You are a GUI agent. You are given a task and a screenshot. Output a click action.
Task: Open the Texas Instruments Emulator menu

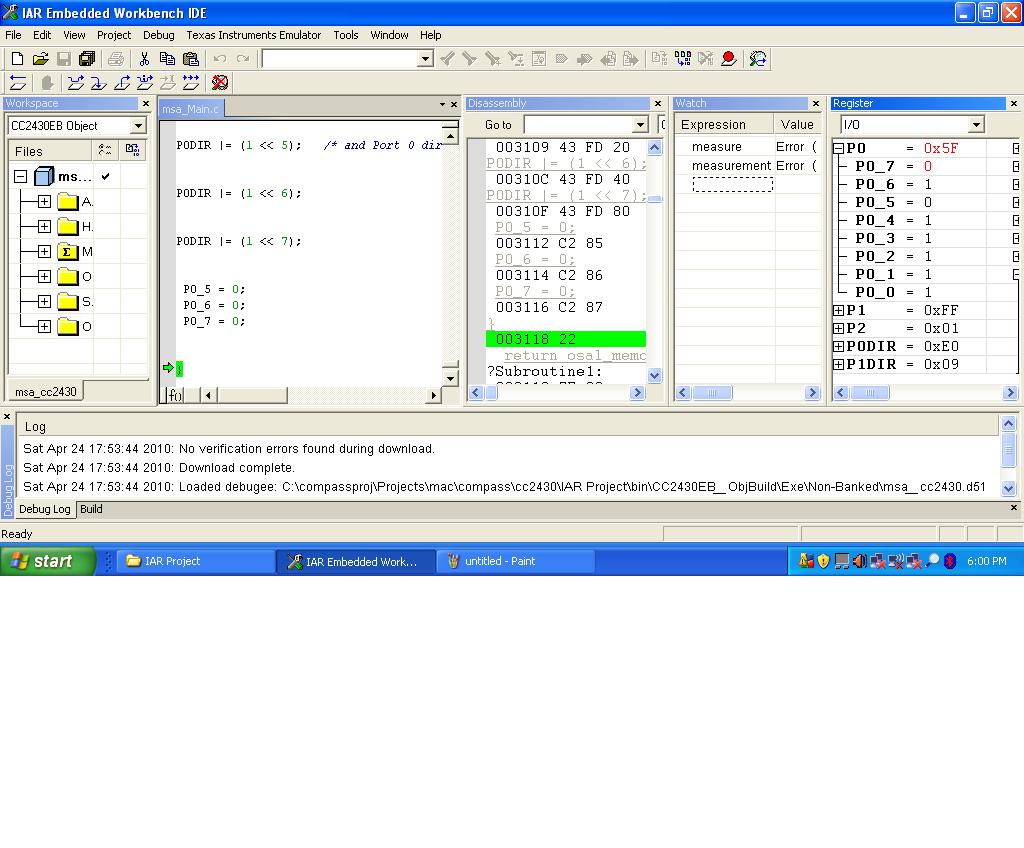coord(253,35)
